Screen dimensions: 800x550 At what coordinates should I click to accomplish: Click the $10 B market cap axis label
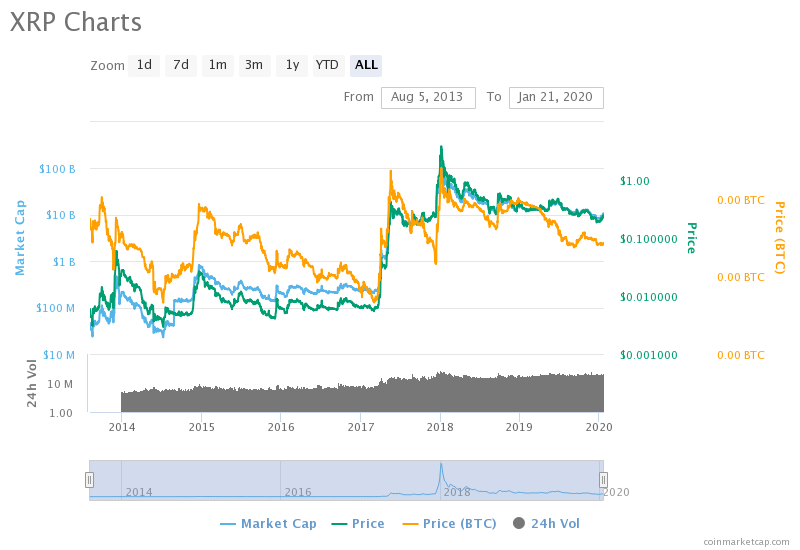(61, 215)
